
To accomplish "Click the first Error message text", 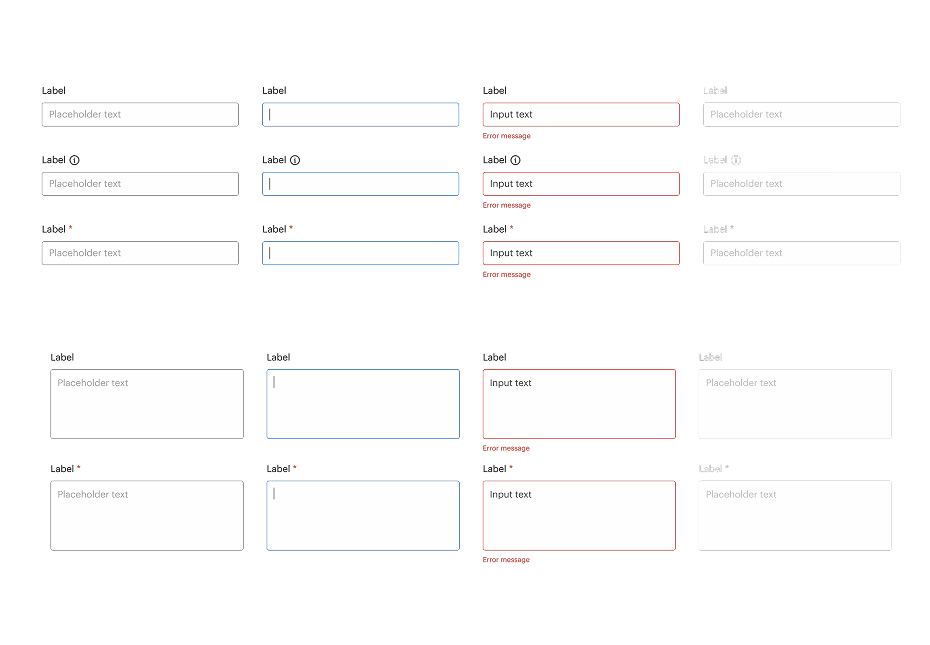I will click(x=507, y=135).
